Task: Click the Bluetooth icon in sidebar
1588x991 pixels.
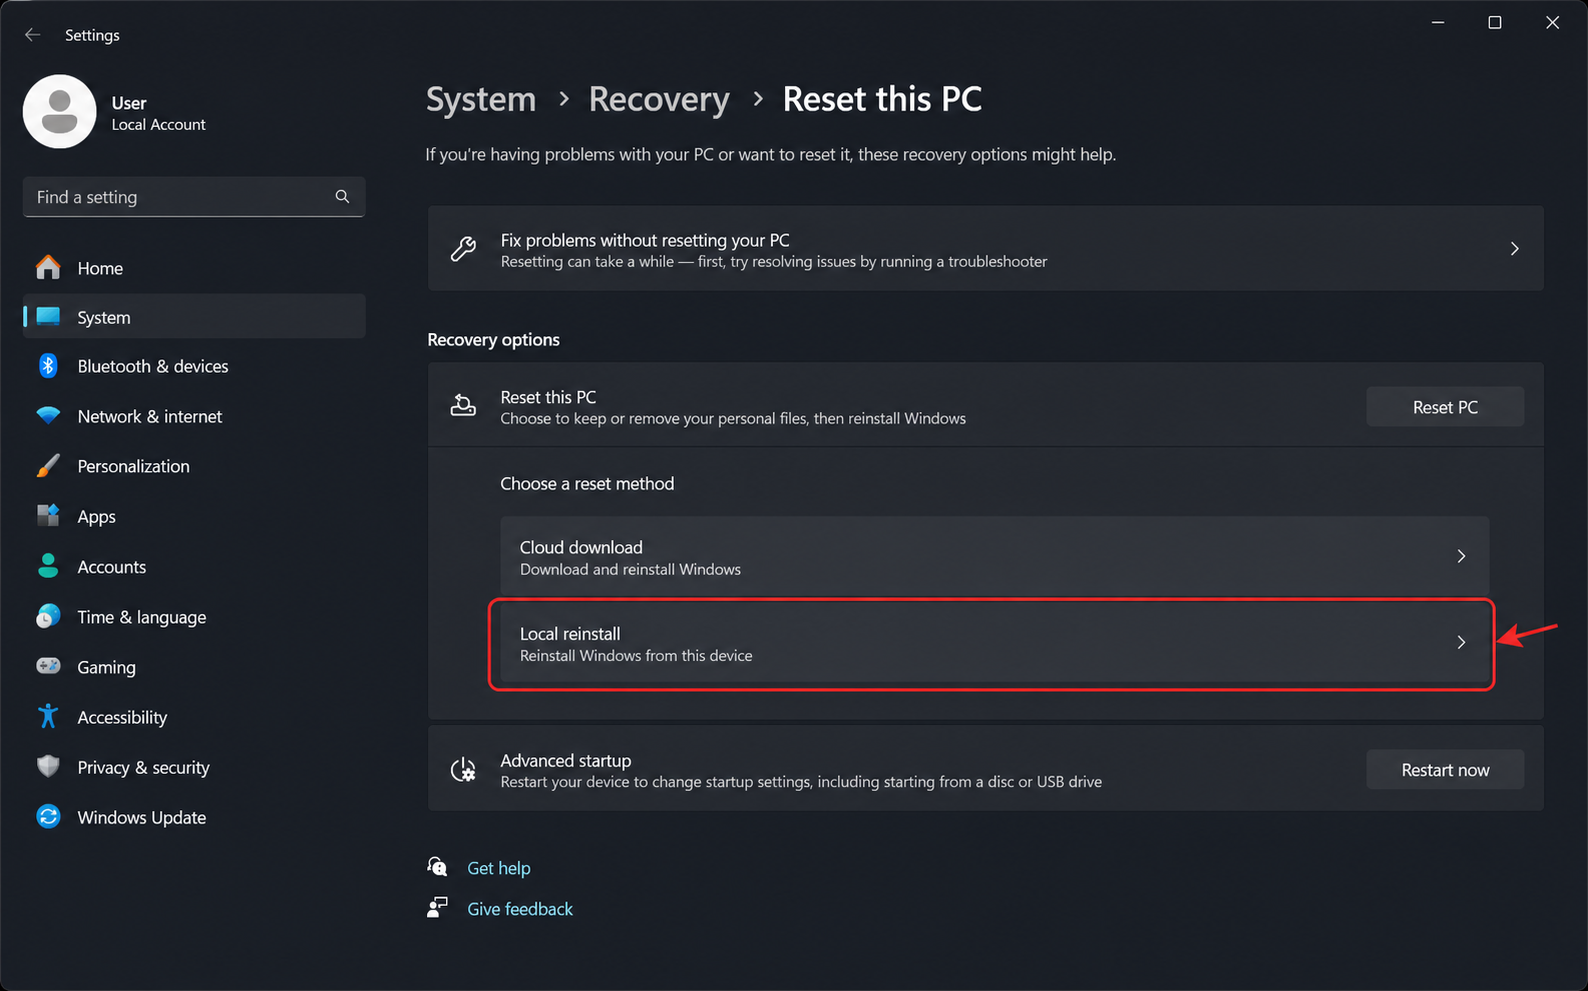Action: tap(48, 366)
